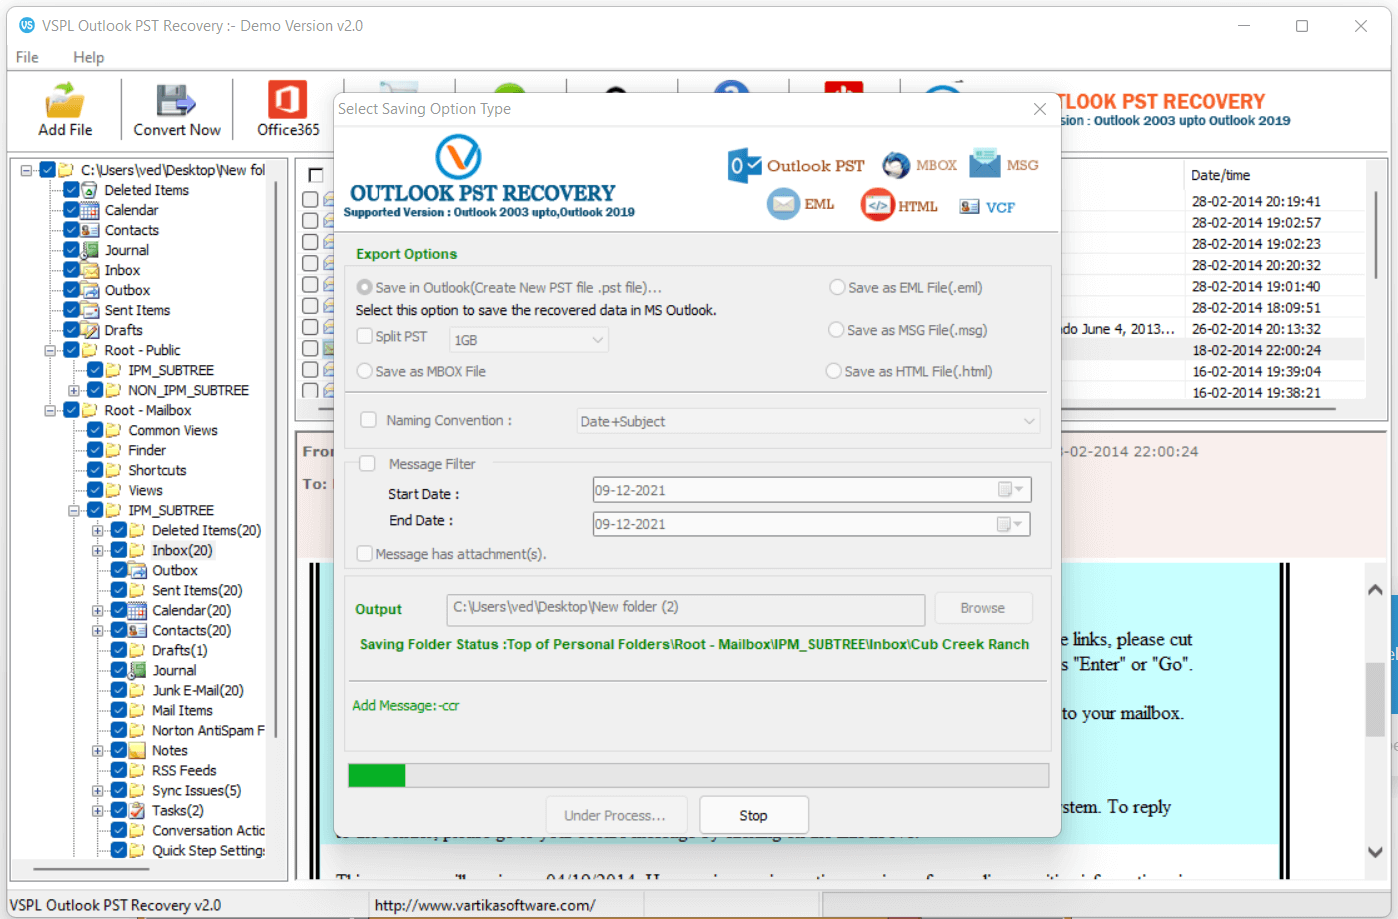The width and height of the screenshot is (1398, 919).
Task: Click the VCF format icon
Action: [x=969, y=207]
